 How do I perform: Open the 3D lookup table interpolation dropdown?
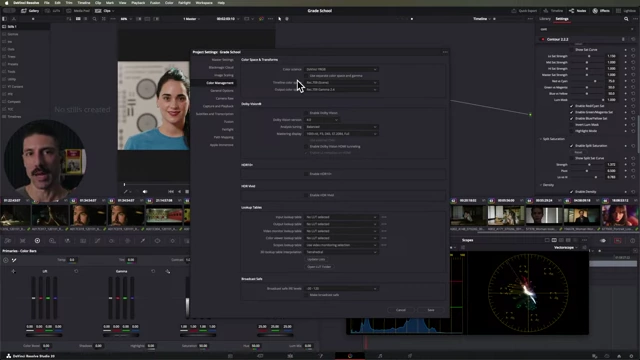(x=341, y=252)
